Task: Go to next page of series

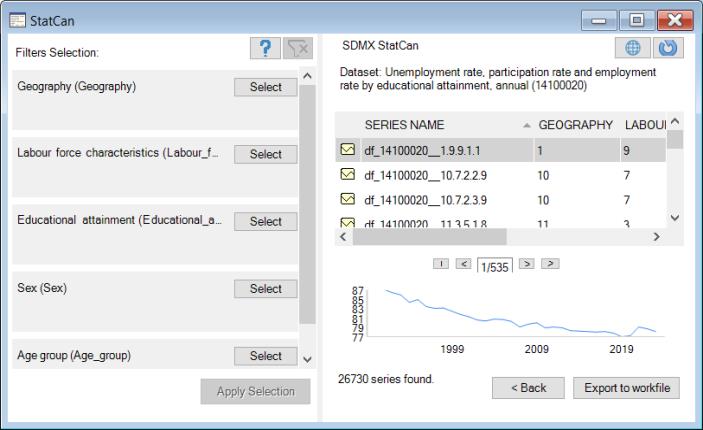Action: coord(528,263)
